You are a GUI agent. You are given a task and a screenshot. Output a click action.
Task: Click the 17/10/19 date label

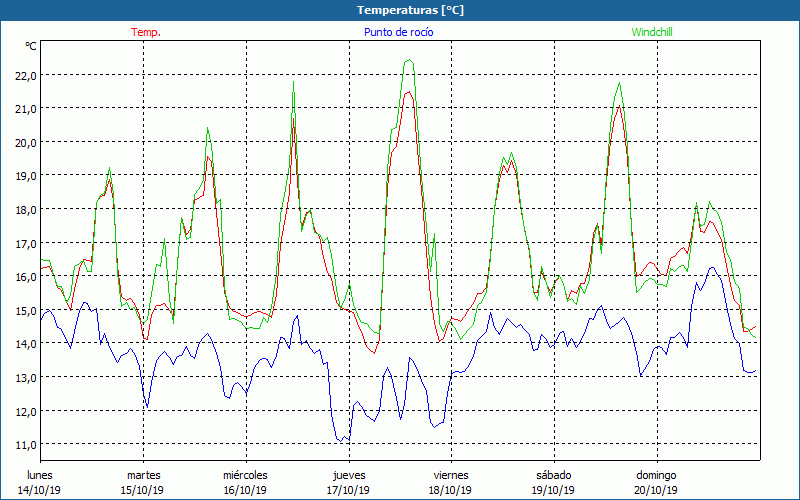tap(348, 490)
